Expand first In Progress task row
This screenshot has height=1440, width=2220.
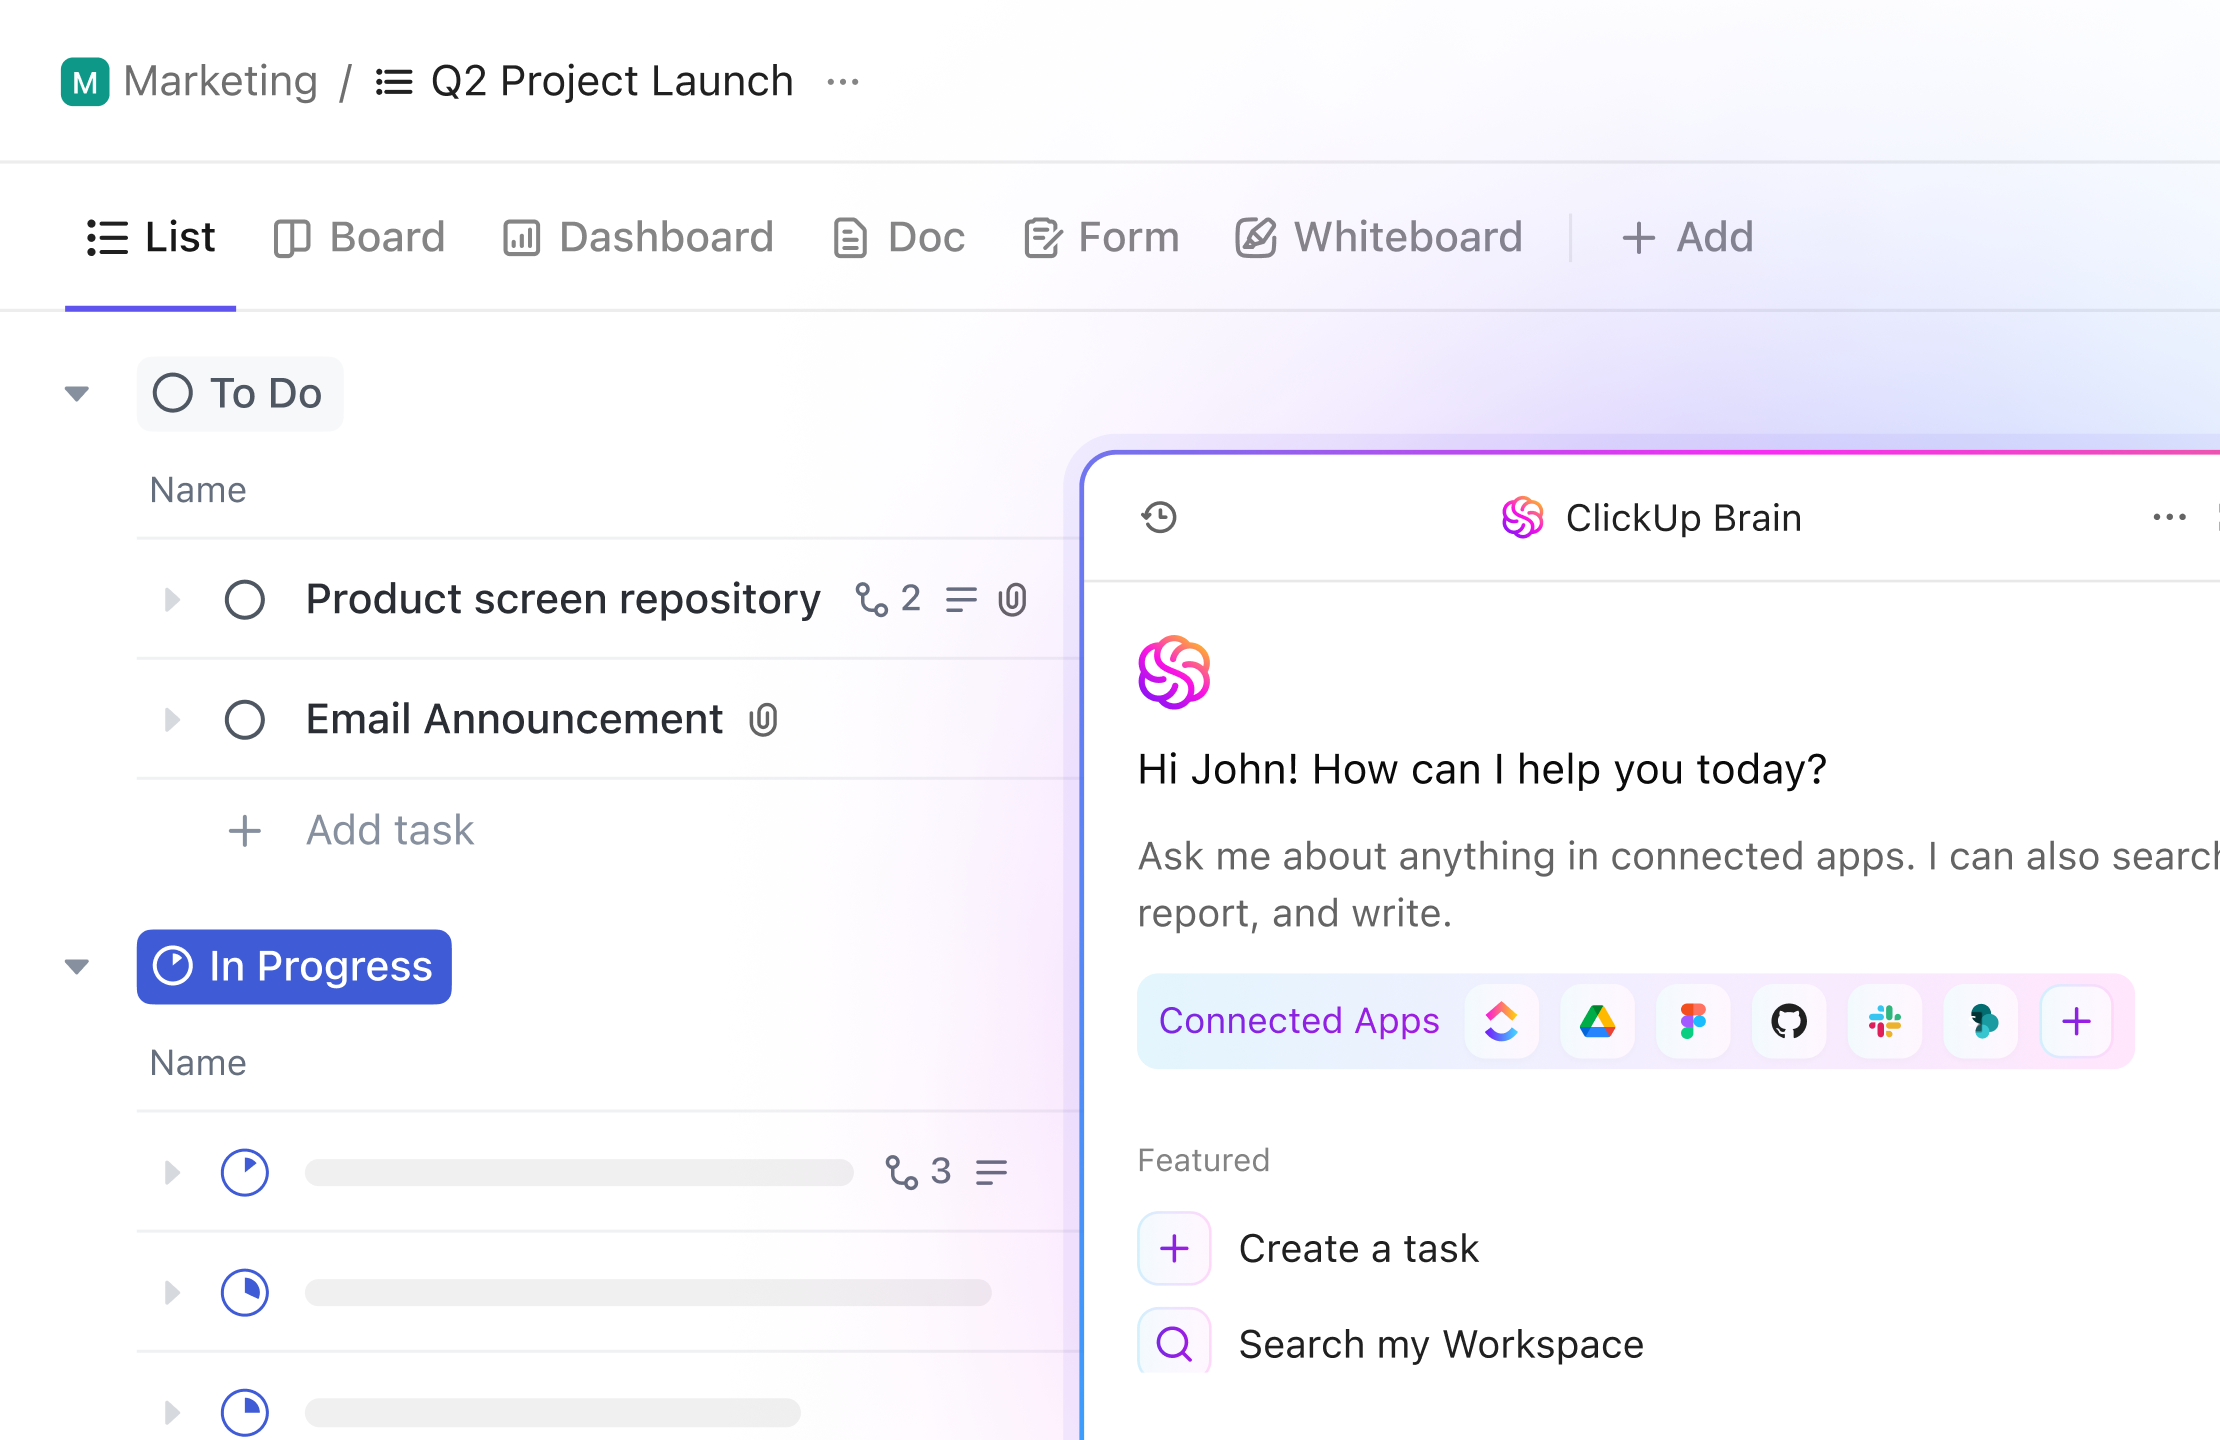click(172, 1172)
